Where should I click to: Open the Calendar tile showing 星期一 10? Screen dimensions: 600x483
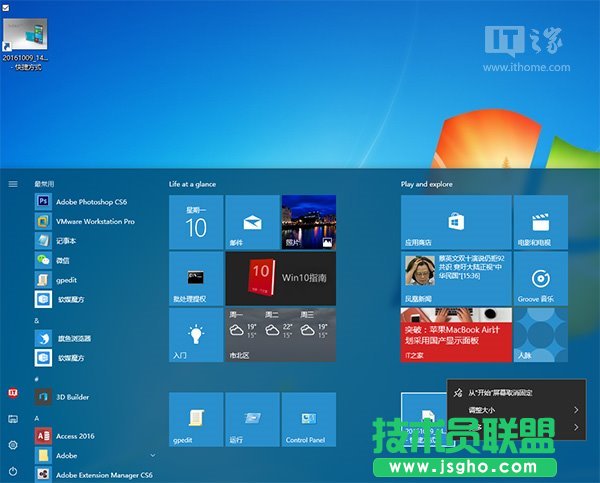tap(196, 222)
